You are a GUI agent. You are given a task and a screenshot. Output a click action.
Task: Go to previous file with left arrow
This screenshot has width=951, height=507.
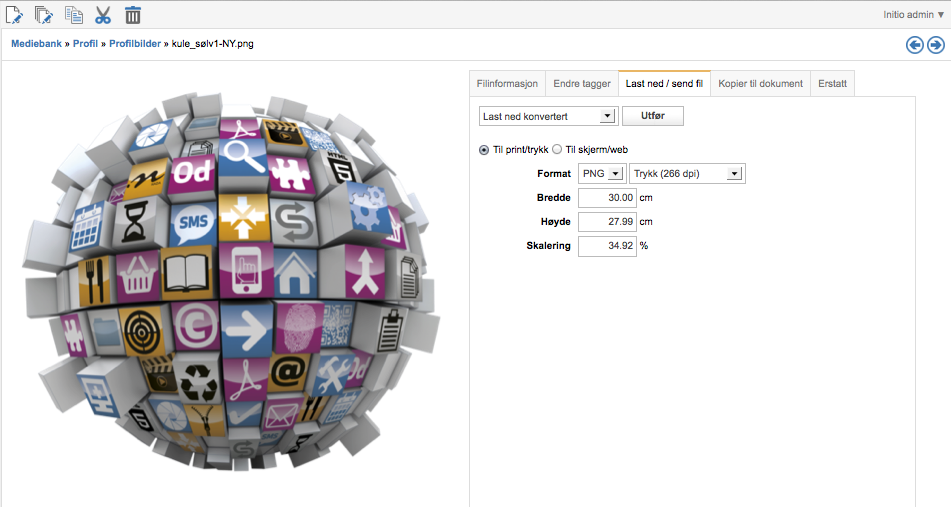(x=914, y=45)
